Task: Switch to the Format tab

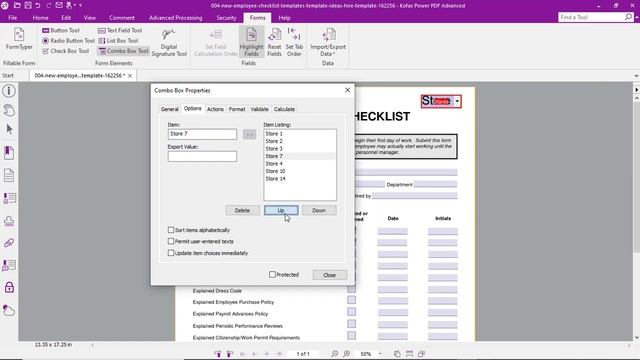Action: [237, 109]
